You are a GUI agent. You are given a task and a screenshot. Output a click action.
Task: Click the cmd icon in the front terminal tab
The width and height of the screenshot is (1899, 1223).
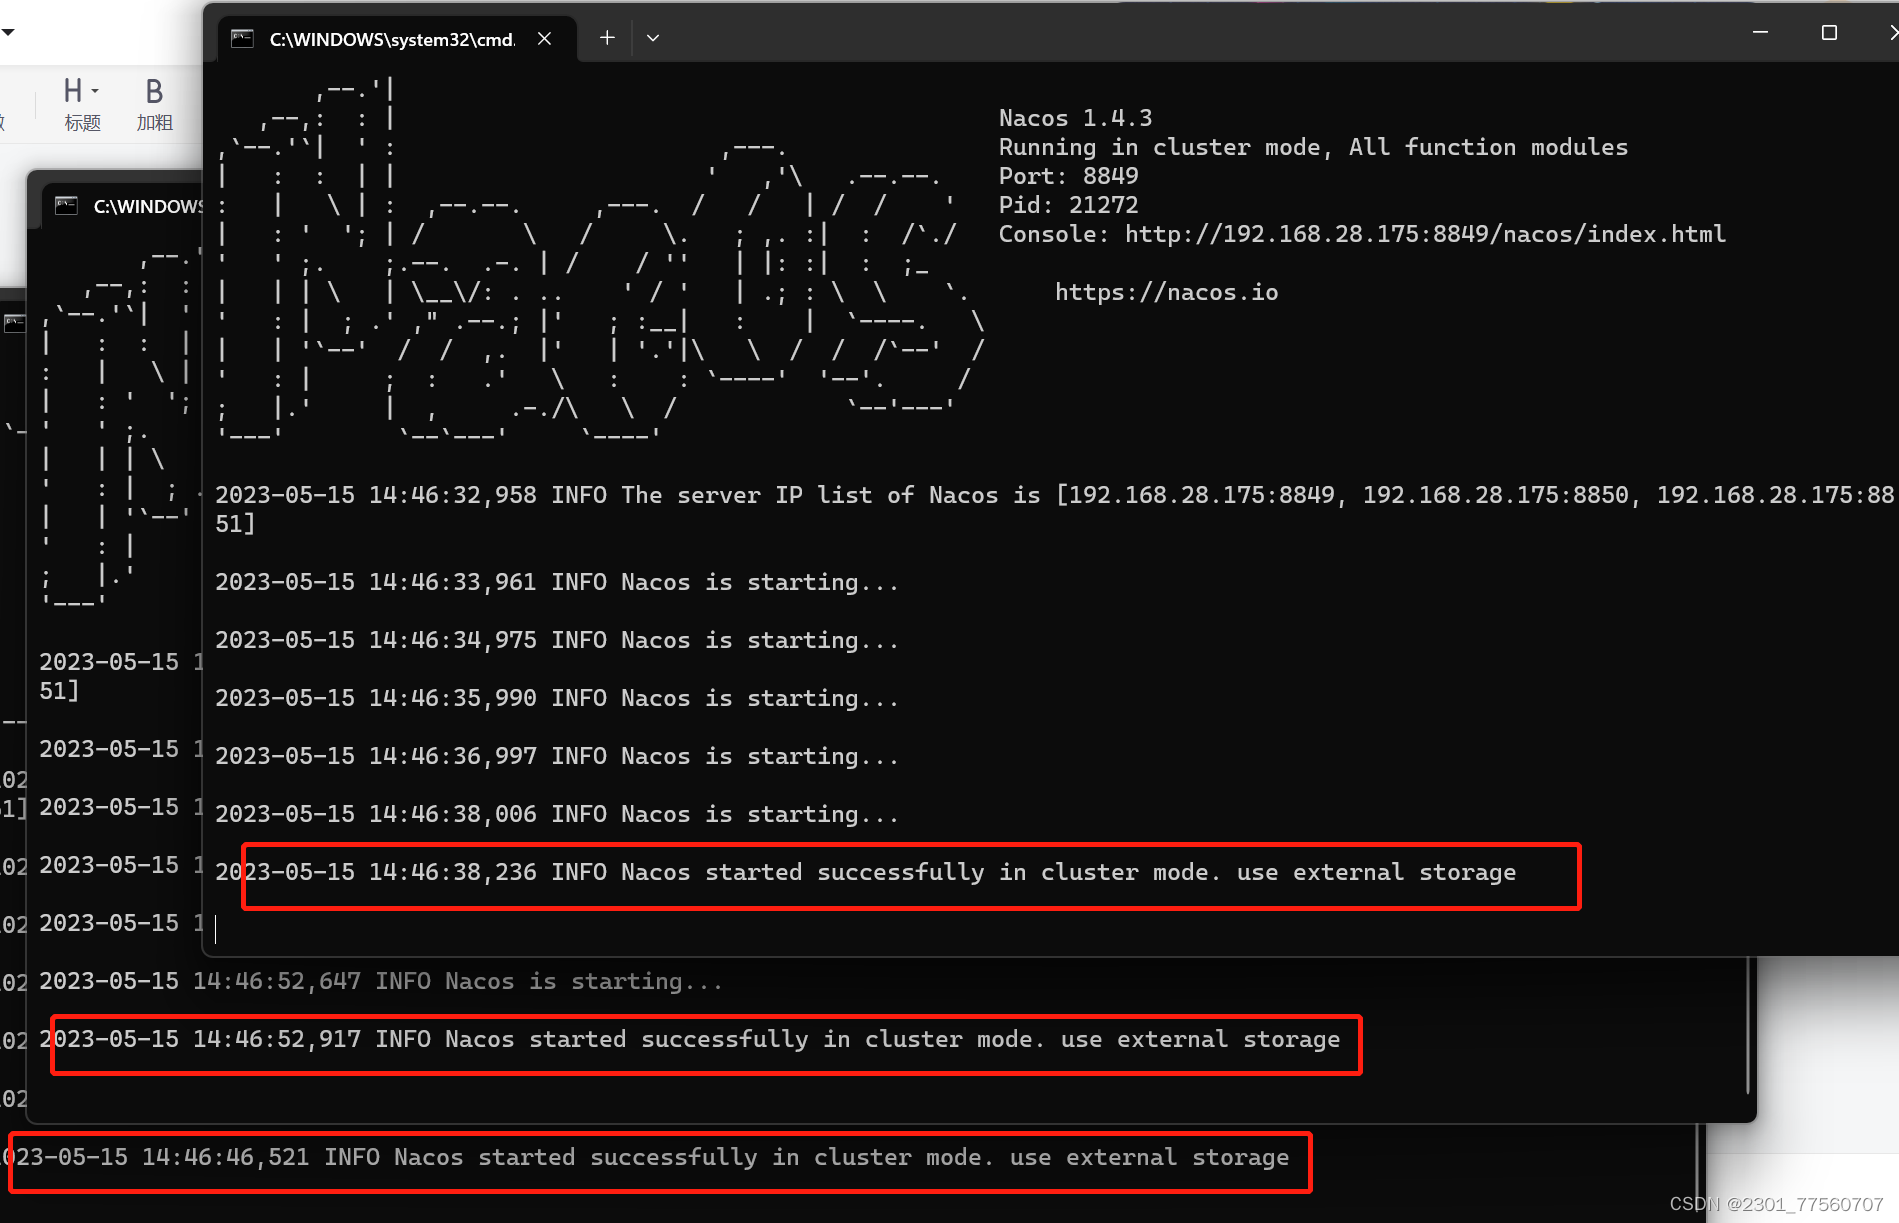[242, 39]
